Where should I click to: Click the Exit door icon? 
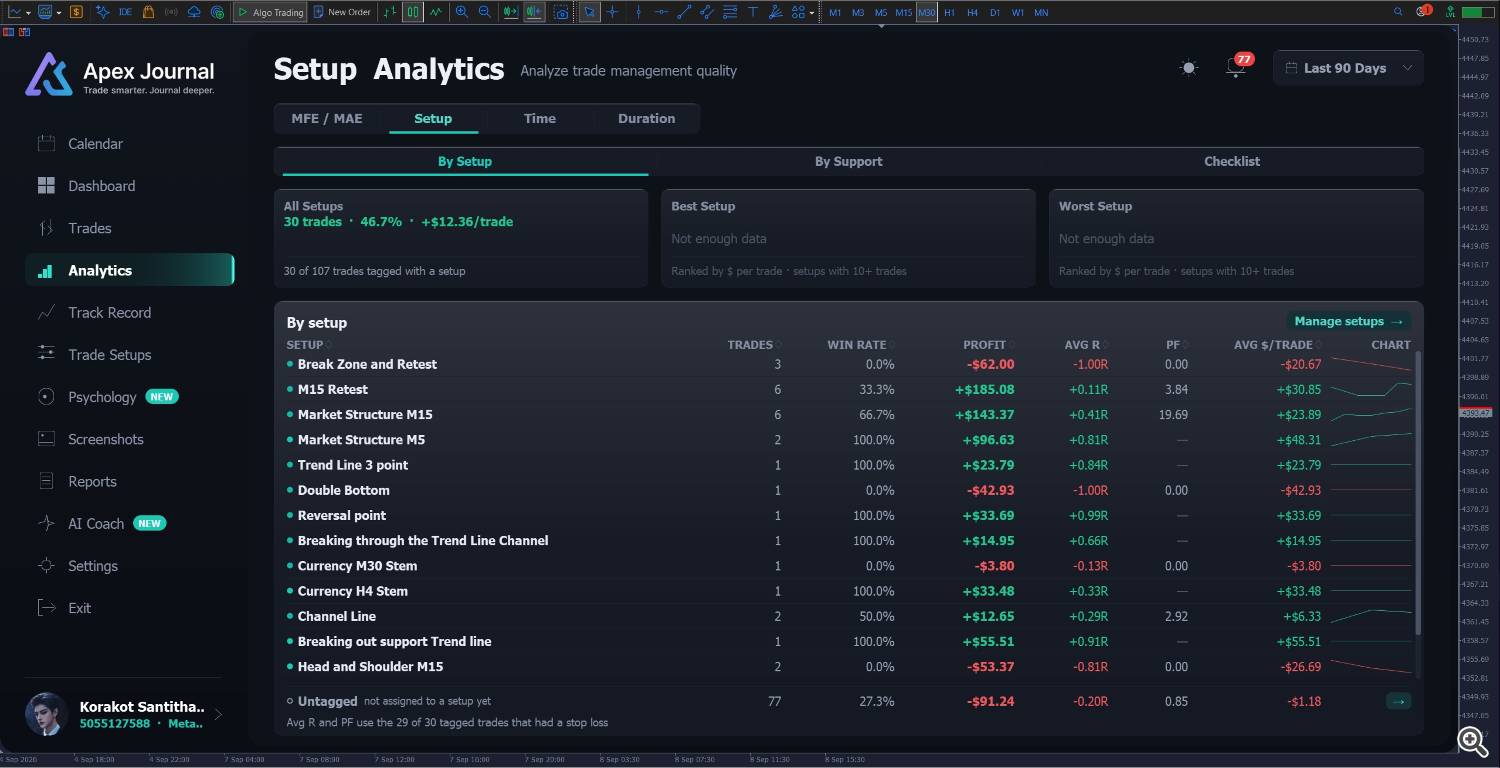pyautogui.click(x=46, y=608)
